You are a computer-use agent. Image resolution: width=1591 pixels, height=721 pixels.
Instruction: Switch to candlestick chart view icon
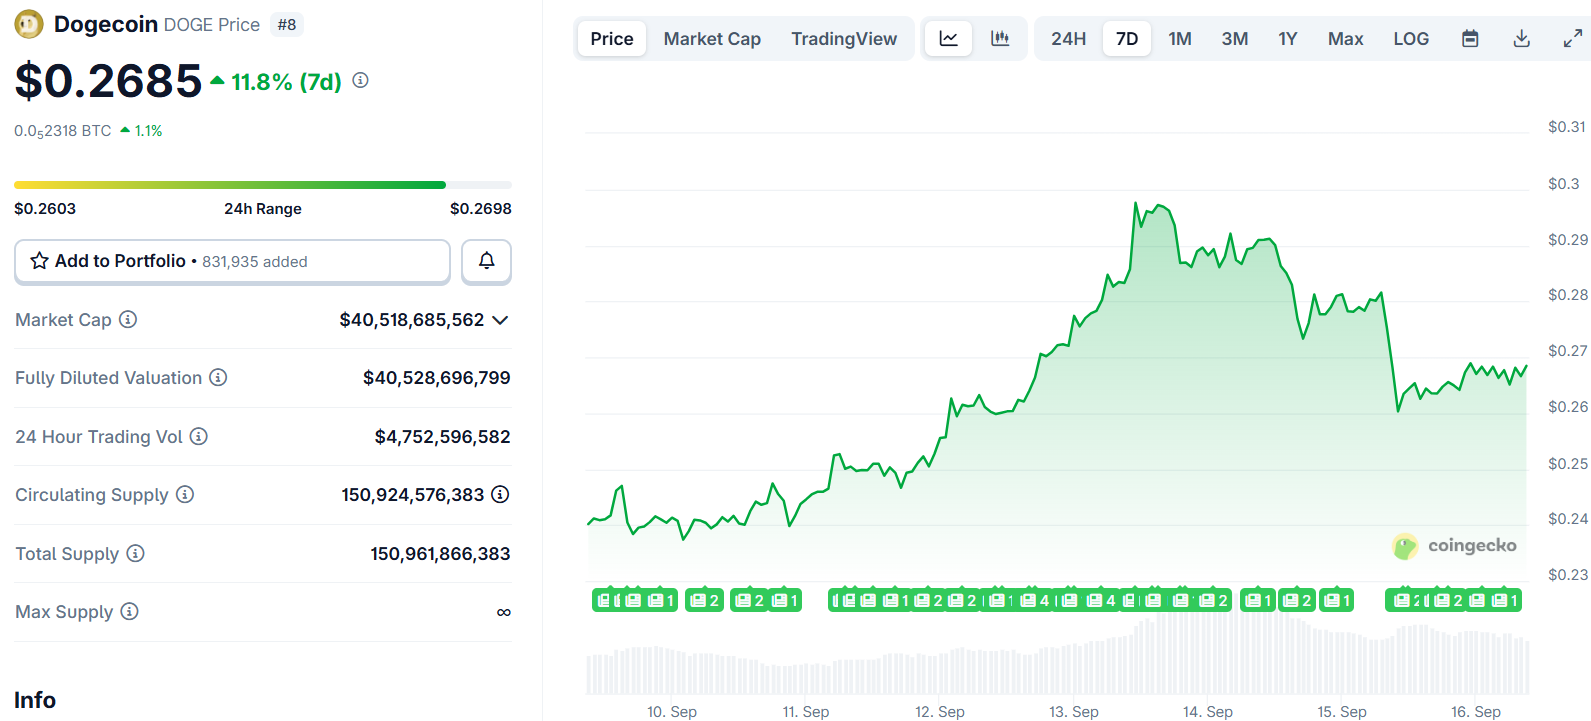tap(1000, 39)
